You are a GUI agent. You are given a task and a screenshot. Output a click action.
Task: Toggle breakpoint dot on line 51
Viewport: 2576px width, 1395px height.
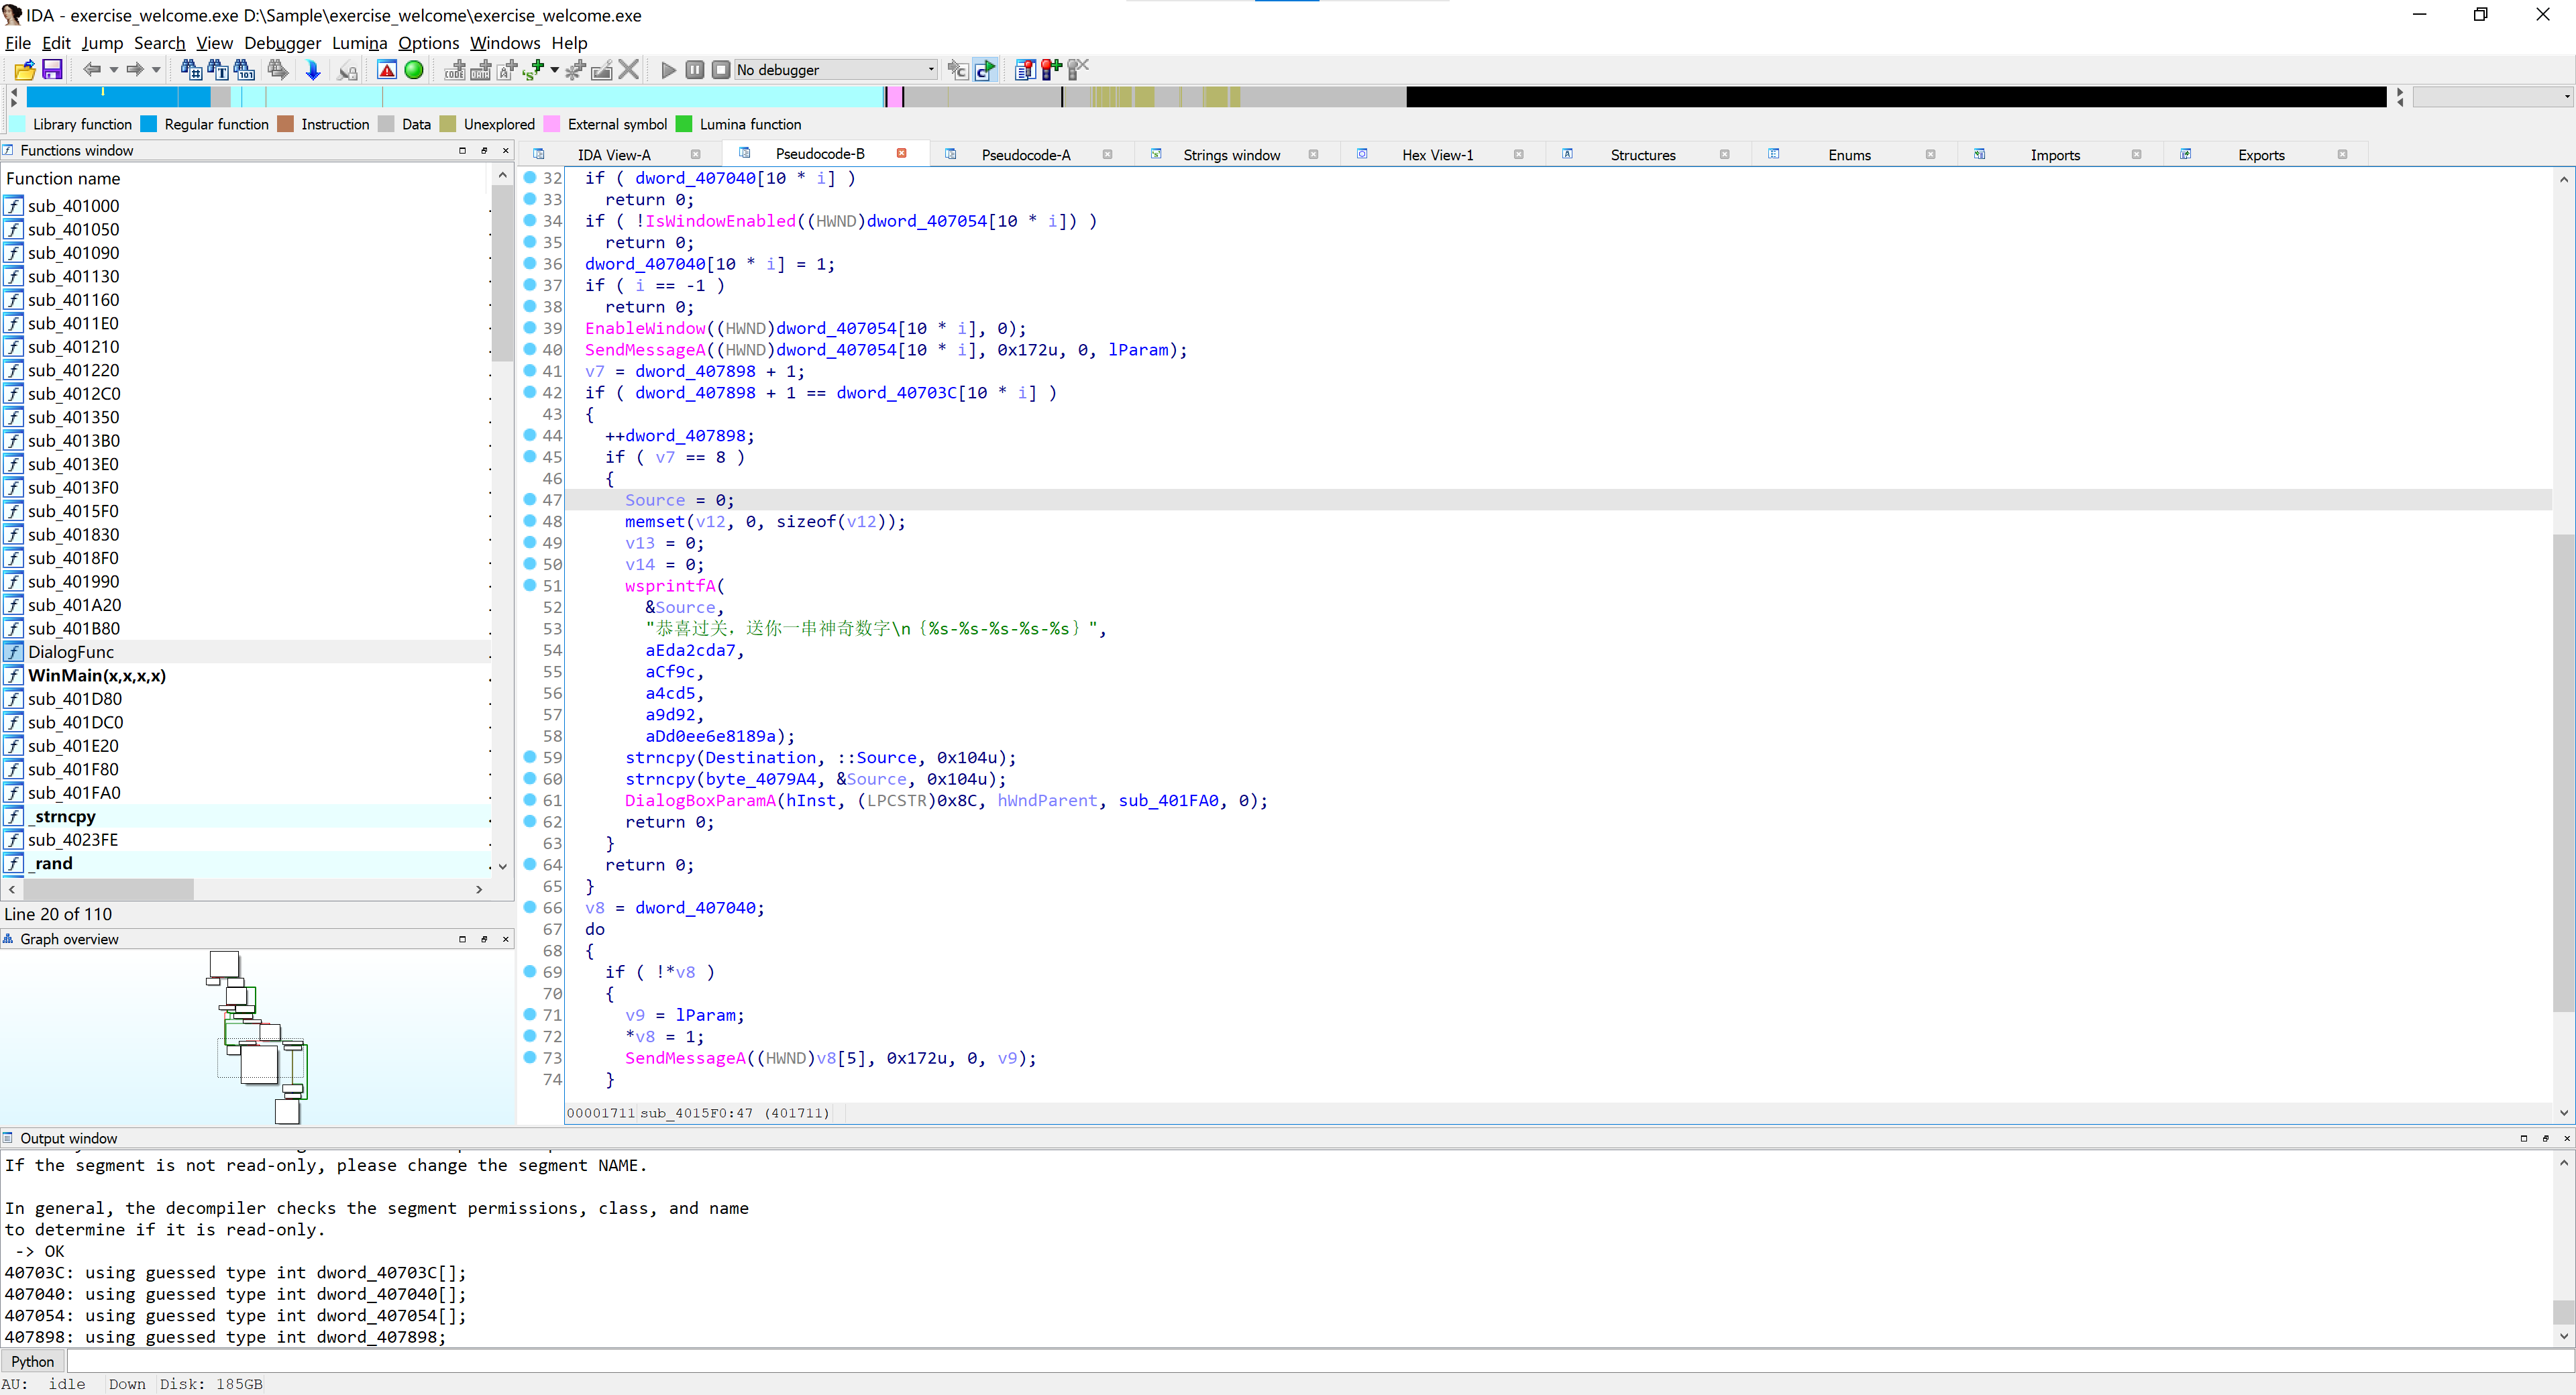pos(530,585)
